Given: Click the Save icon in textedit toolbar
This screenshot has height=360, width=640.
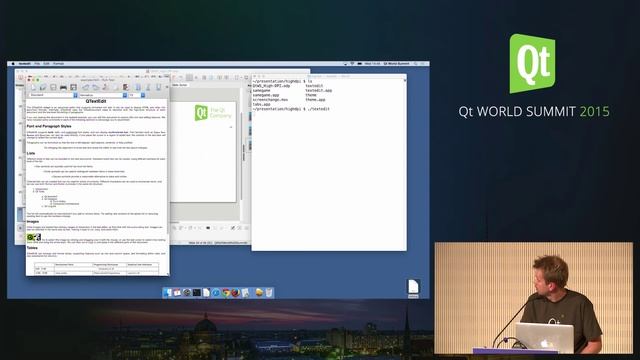Looking at the screenshot, I should point(53,87).
